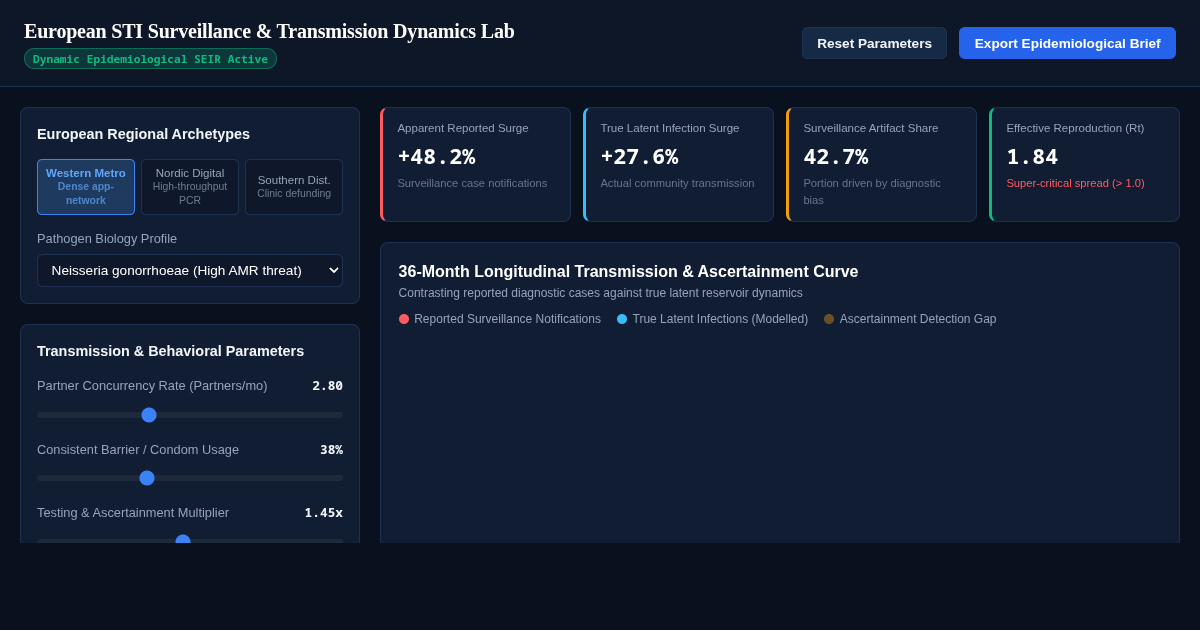The height and width of the screenshot is (630, 1200).
Task: Click the Dynamic Epidemiological SEIR Active badge
Action: click(x=150, y=59)
